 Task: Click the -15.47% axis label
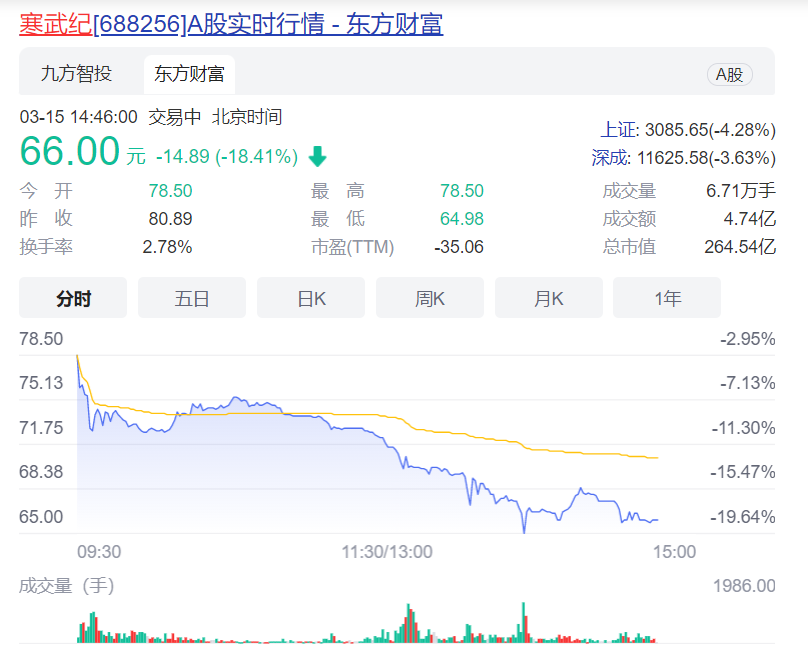[x=743, y=472]
